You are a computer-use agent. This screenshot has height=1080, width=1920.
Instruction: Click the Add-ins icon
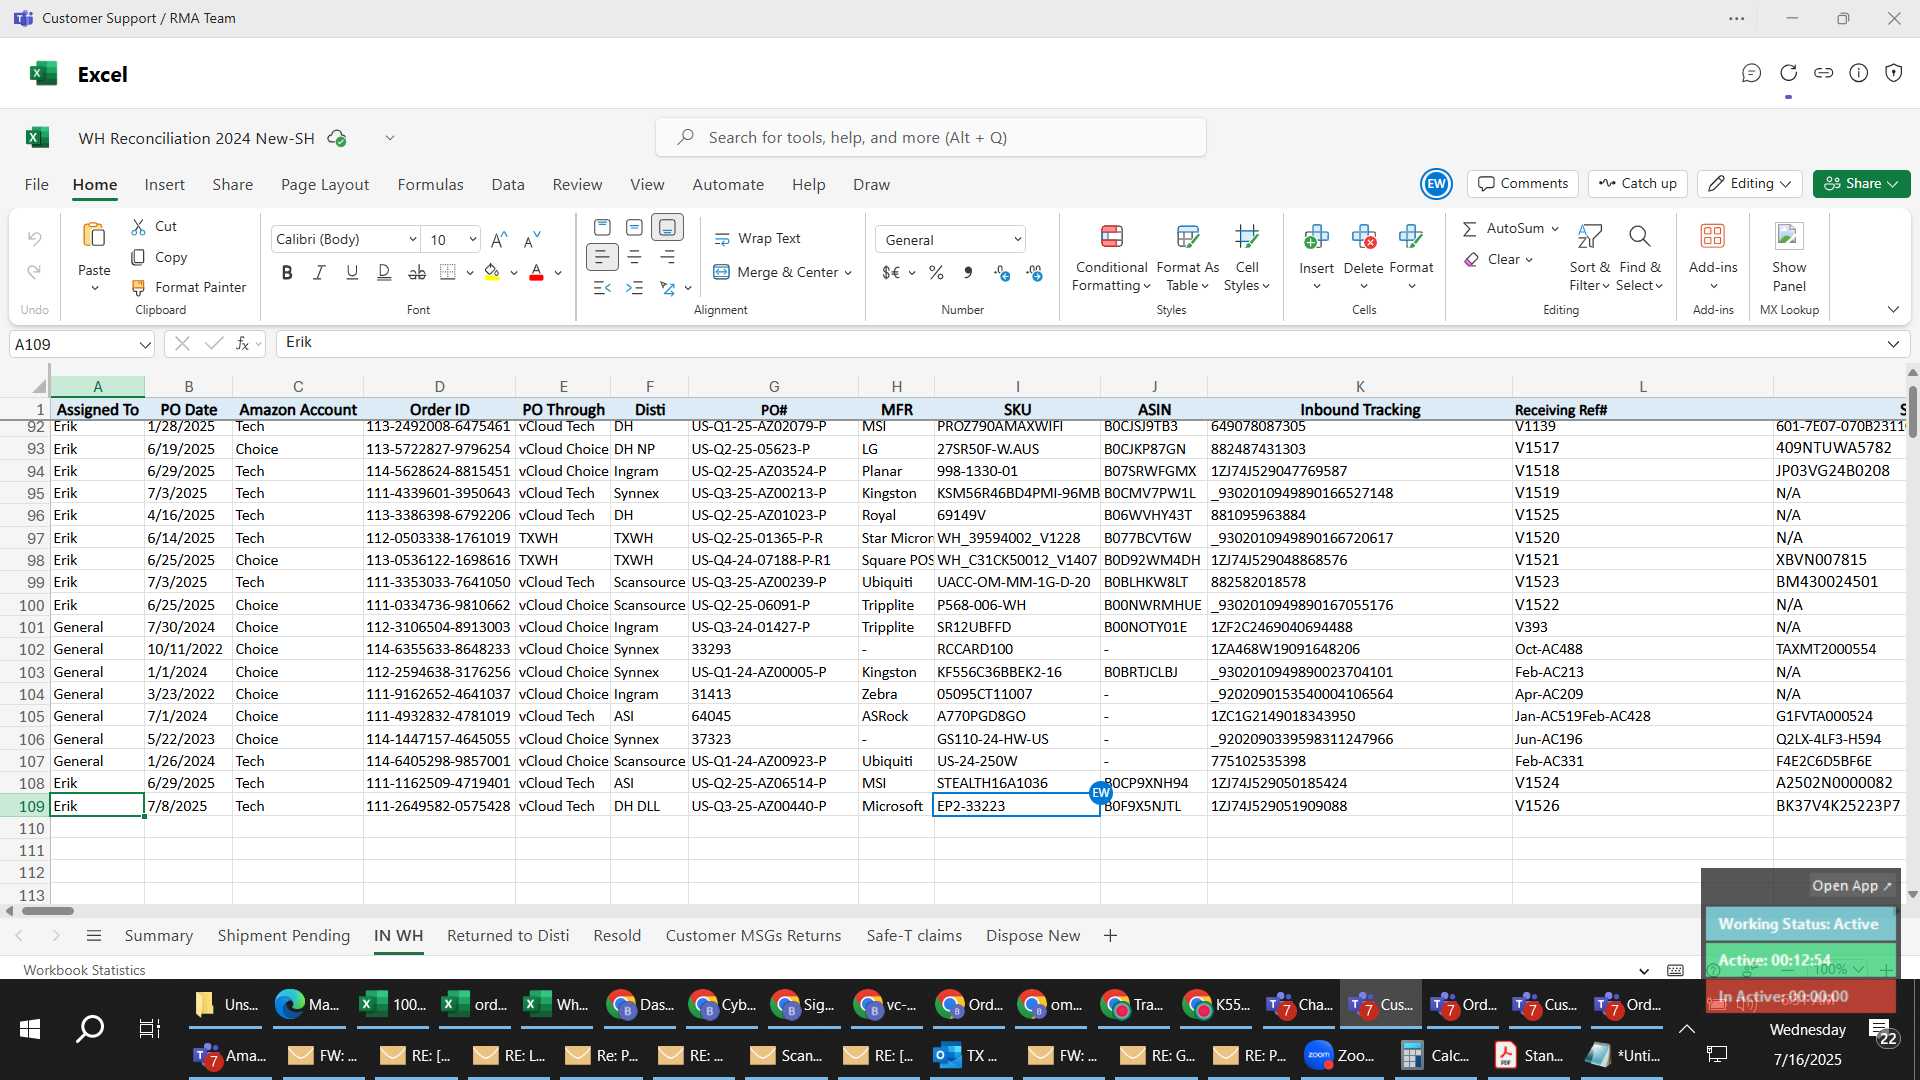[1713, 236]
